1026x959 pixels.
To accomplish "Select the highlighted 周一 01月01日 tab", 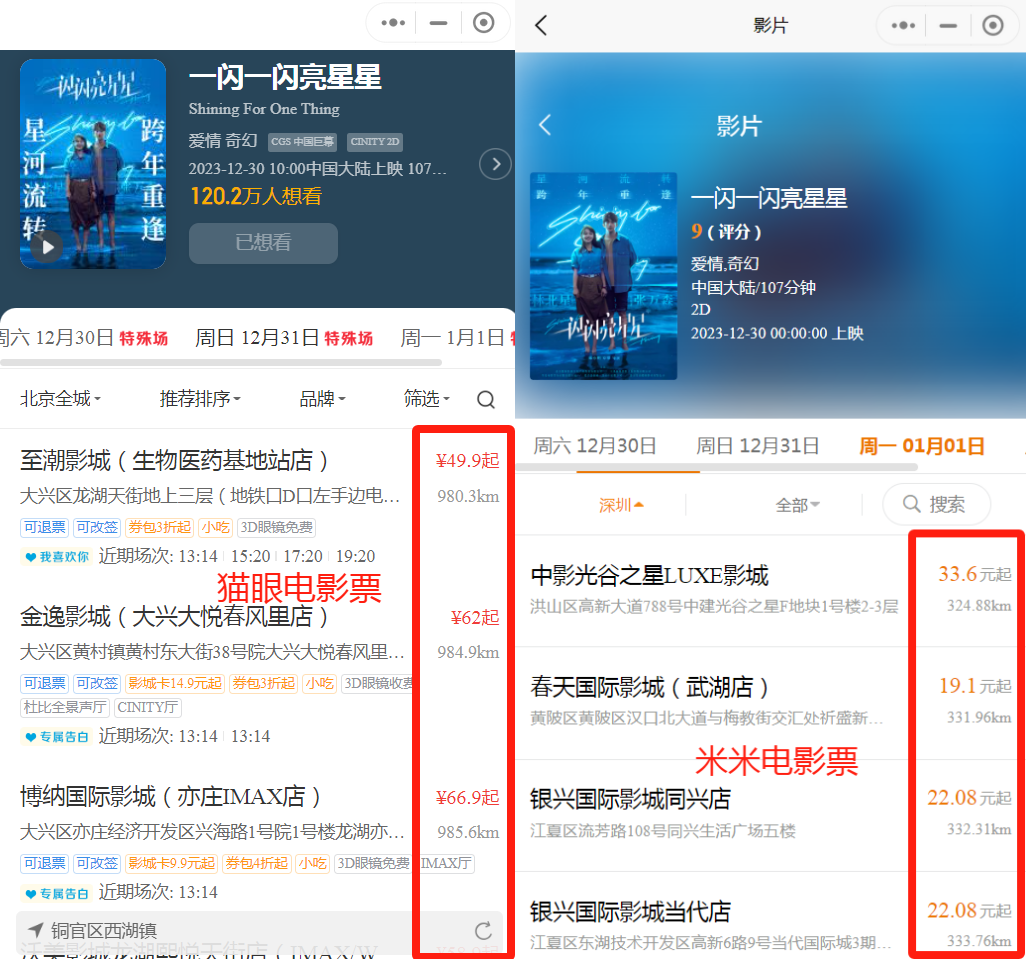I will [921, 445].
